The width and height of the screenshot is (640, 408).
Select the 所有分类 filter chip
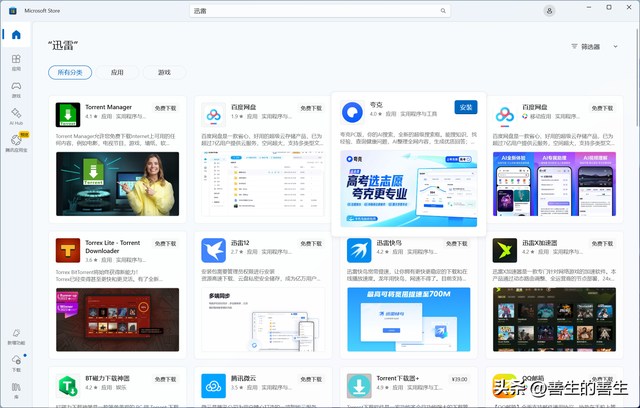70,72
